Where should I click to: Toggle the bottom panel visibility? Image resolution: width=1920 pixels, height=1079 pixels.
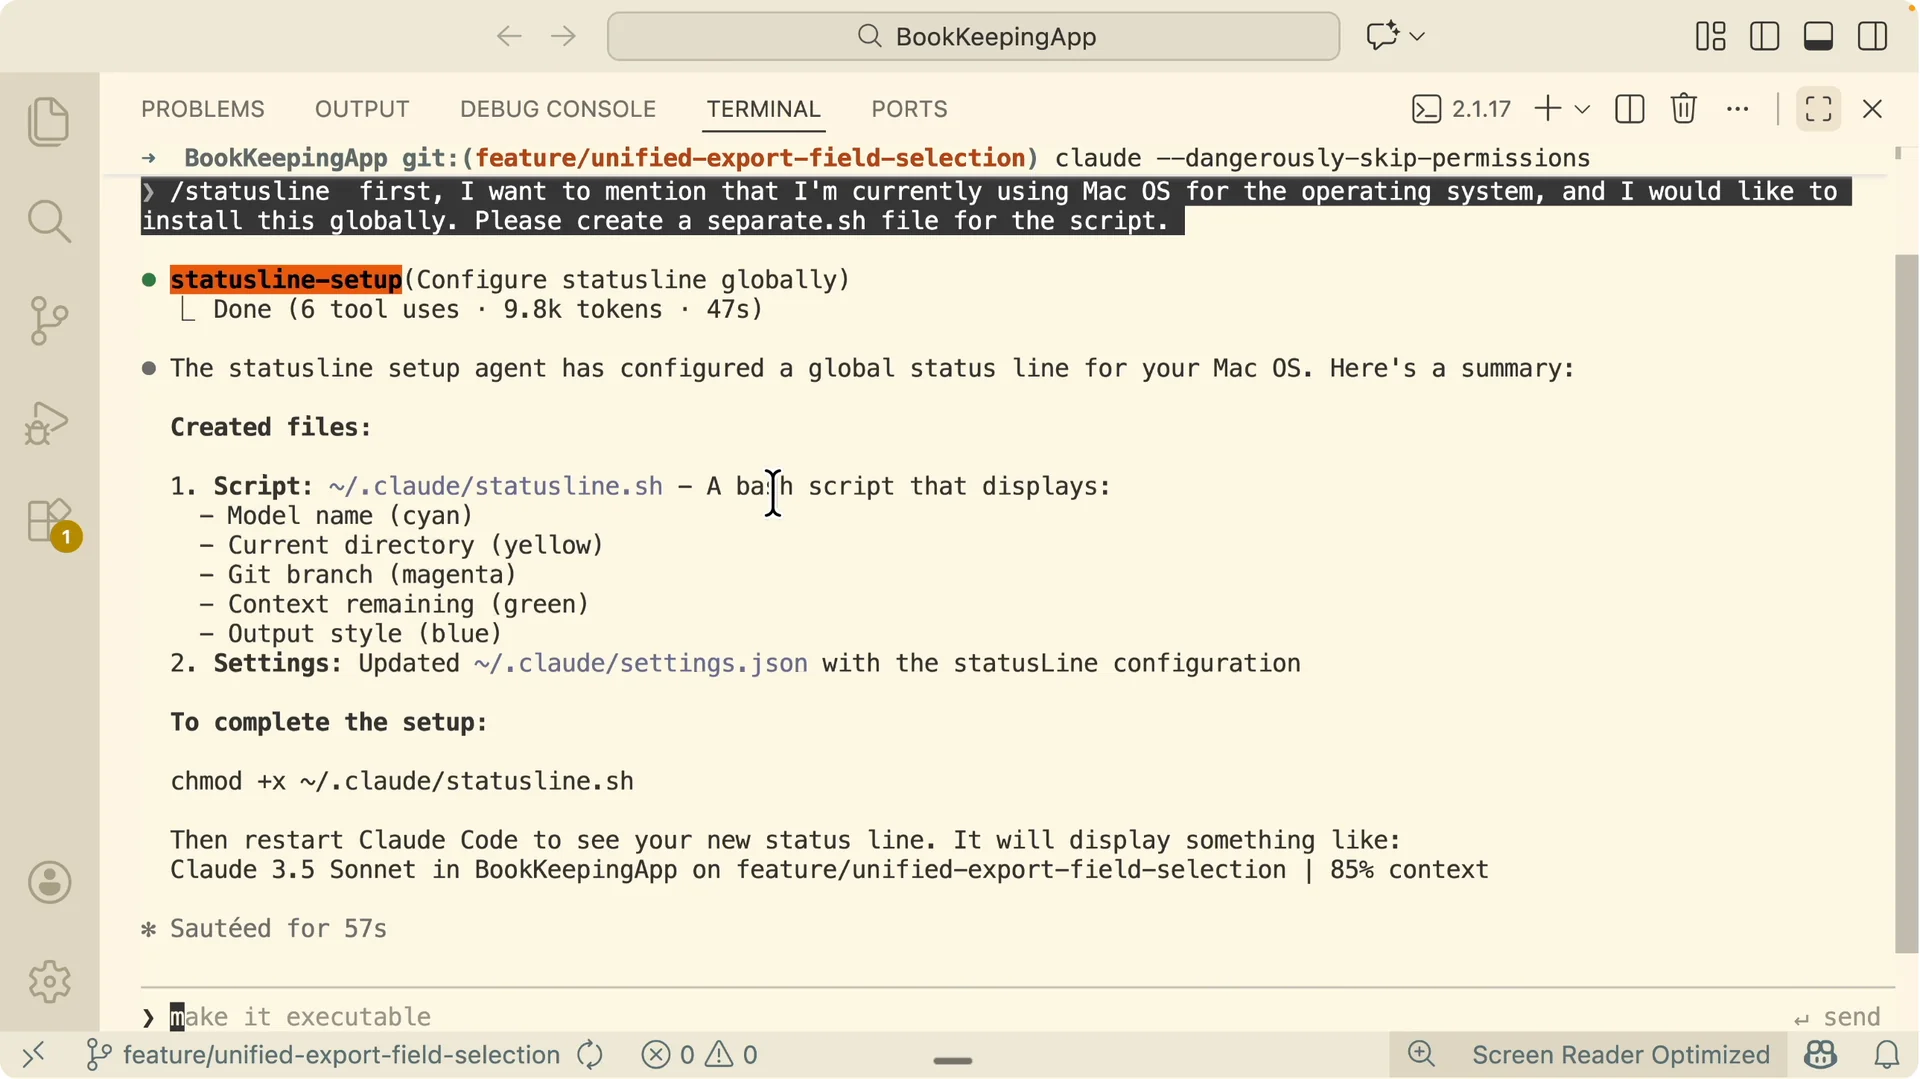click(1819, 37)
